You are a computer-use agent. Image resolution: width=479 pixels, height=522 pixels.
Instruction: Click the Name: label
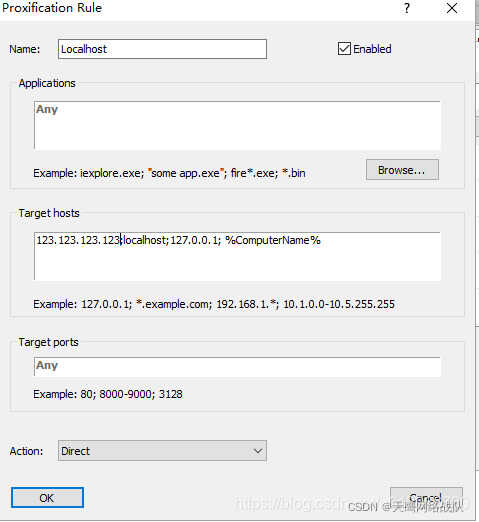click(x=25, y=49)
